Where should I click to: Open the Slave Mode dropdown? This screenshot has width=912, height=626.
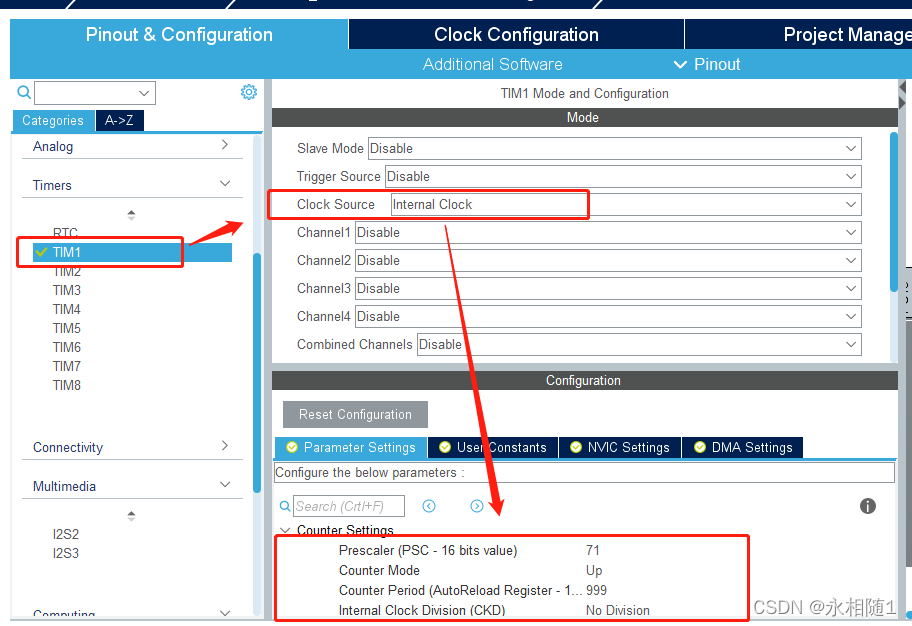click(615, 148)
